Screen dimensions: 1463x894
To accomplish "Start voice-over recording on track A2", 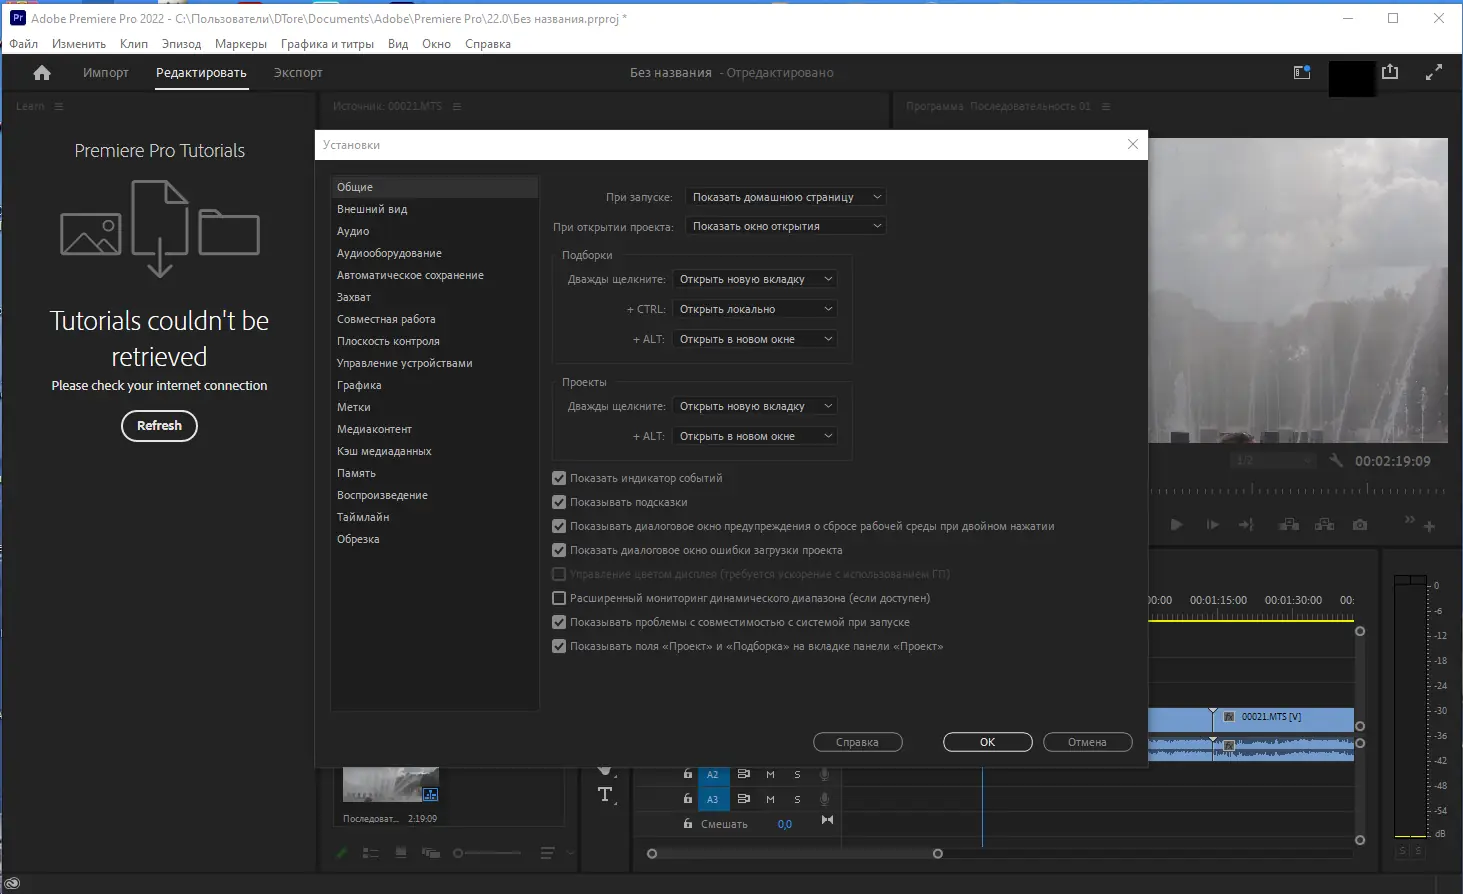I will [x=825, y=774].
